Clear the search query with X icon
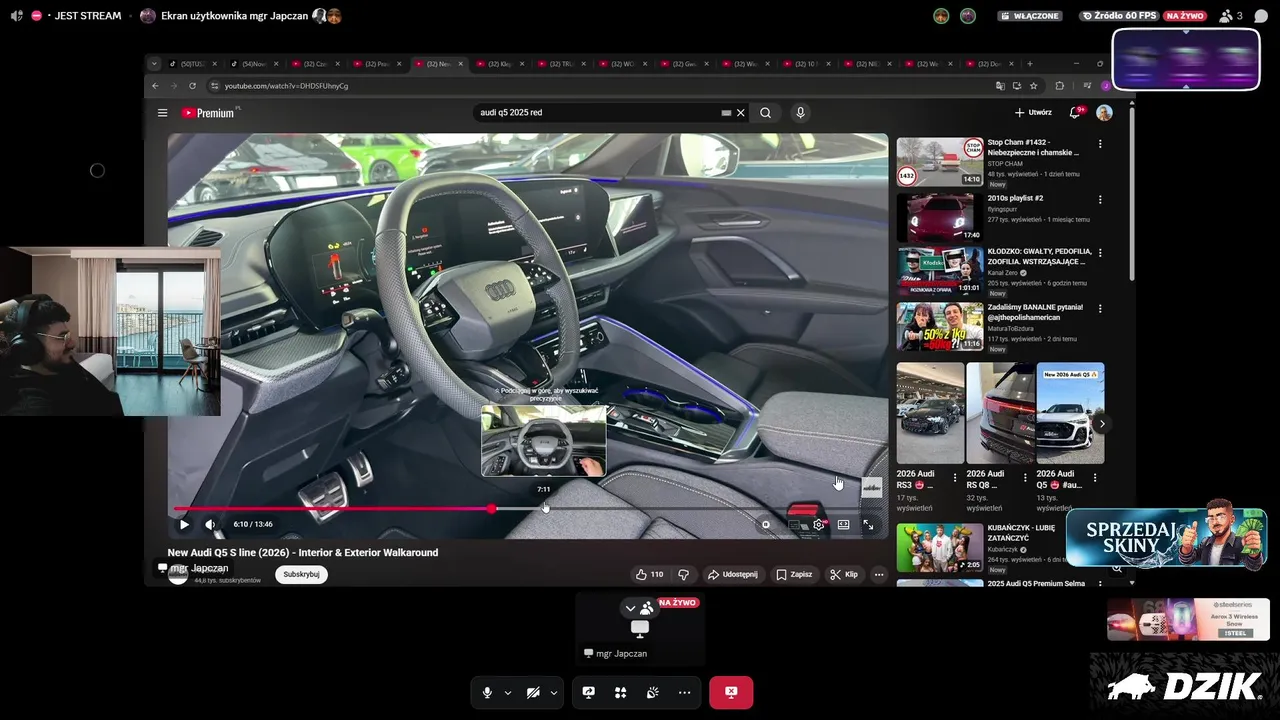The width and height of the screenshot is (1280, 720). click(x=741, y=113)
